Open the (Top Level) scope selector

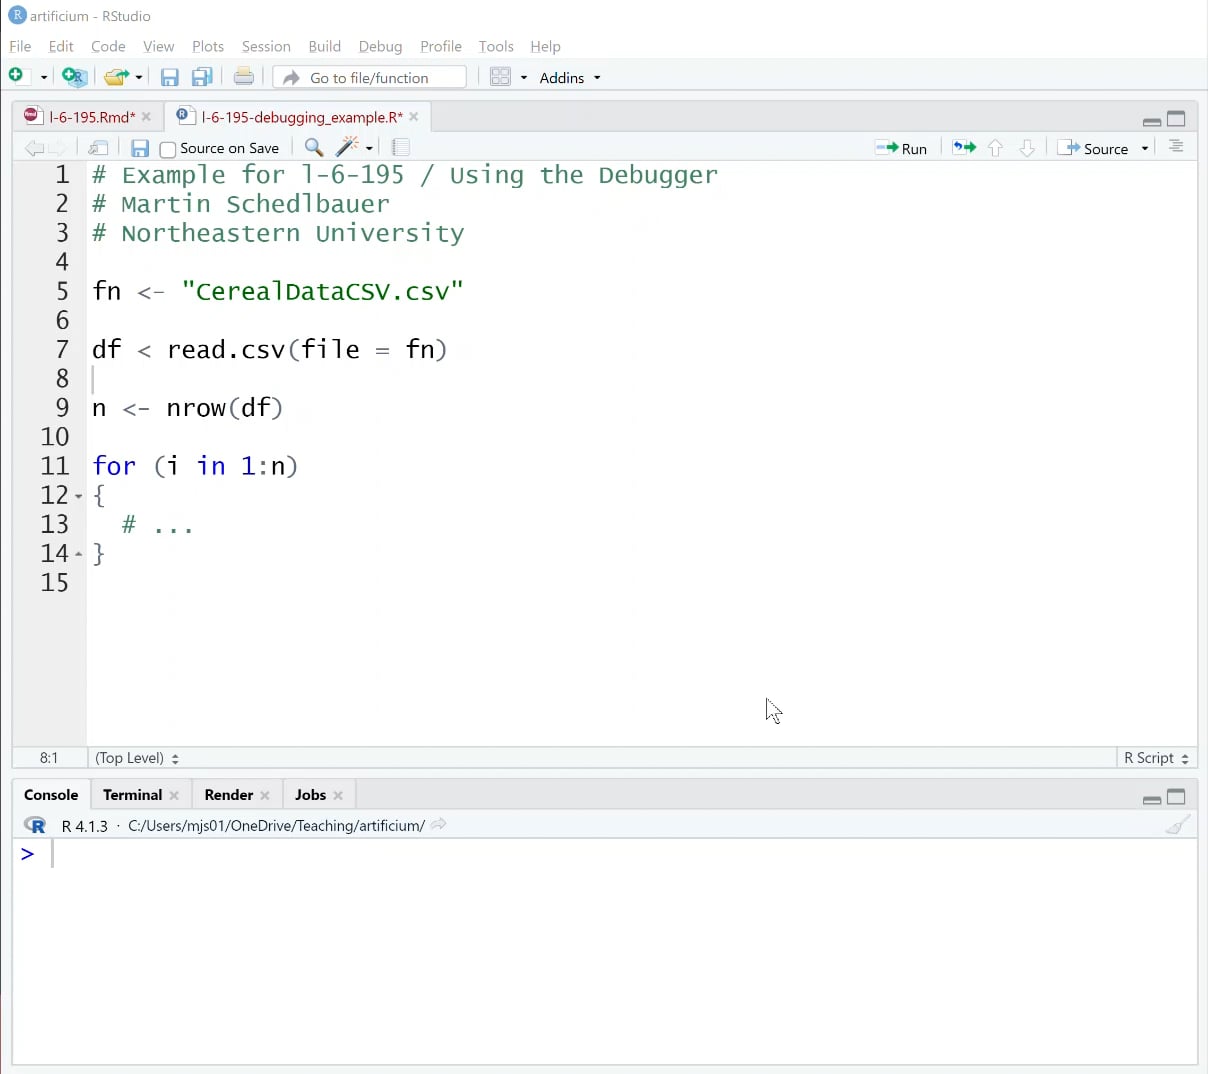click(x=137, y=758)
